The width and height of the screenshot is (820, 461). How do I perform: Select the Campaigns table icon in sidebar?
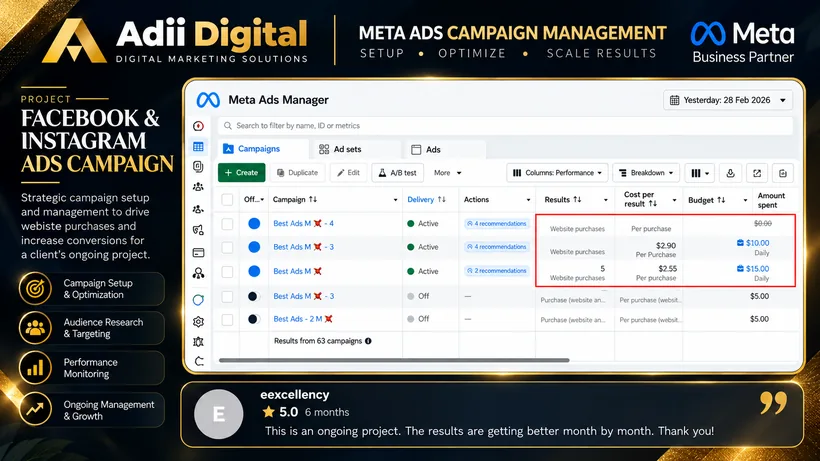198,147
